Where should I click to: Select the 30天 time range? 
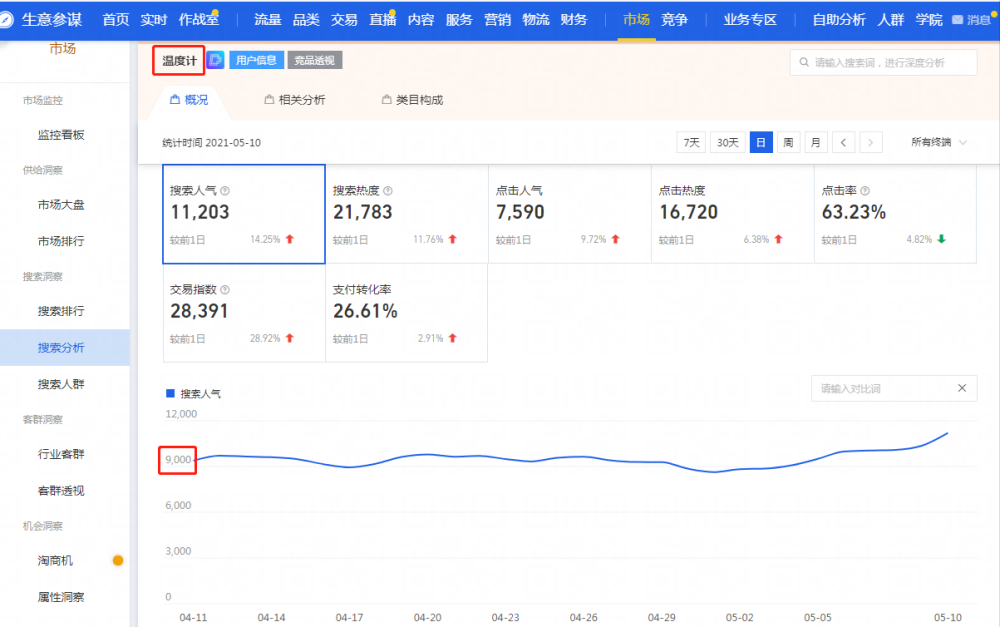pos(728,142)
